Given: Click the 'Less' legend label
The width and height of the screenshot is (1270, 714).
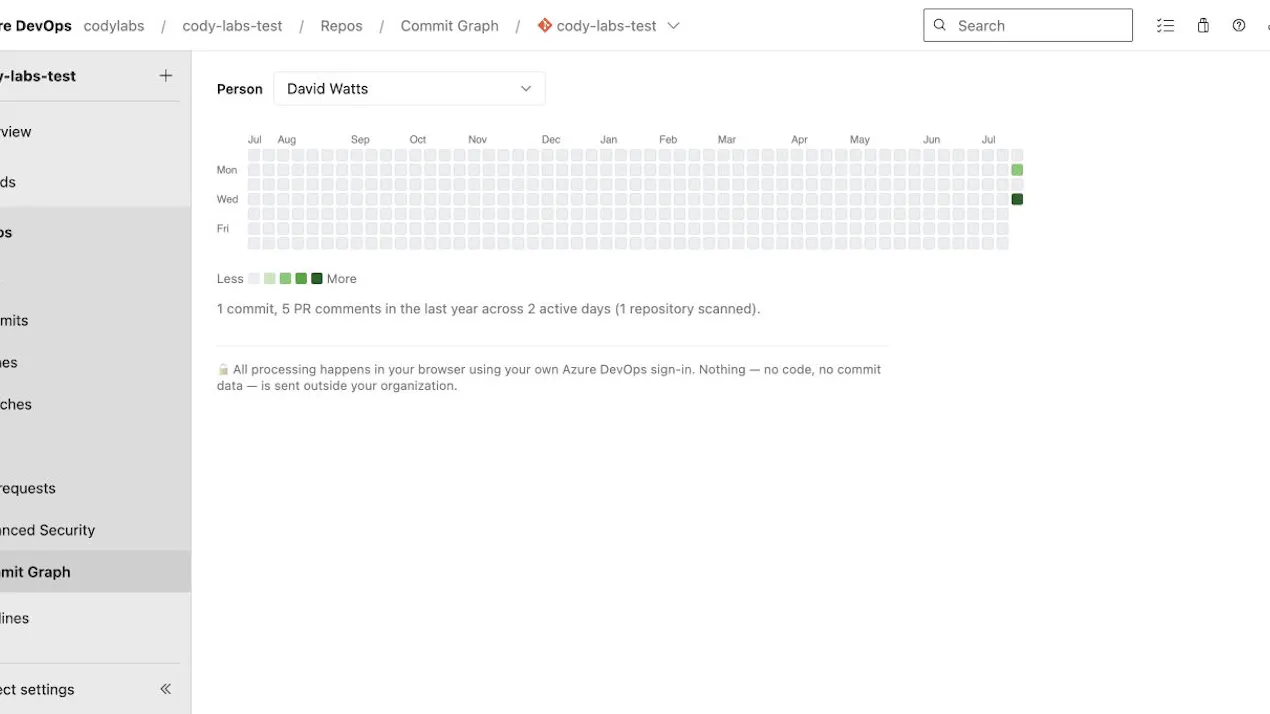Looking at the screenshot, I should (x=230, y=279).
